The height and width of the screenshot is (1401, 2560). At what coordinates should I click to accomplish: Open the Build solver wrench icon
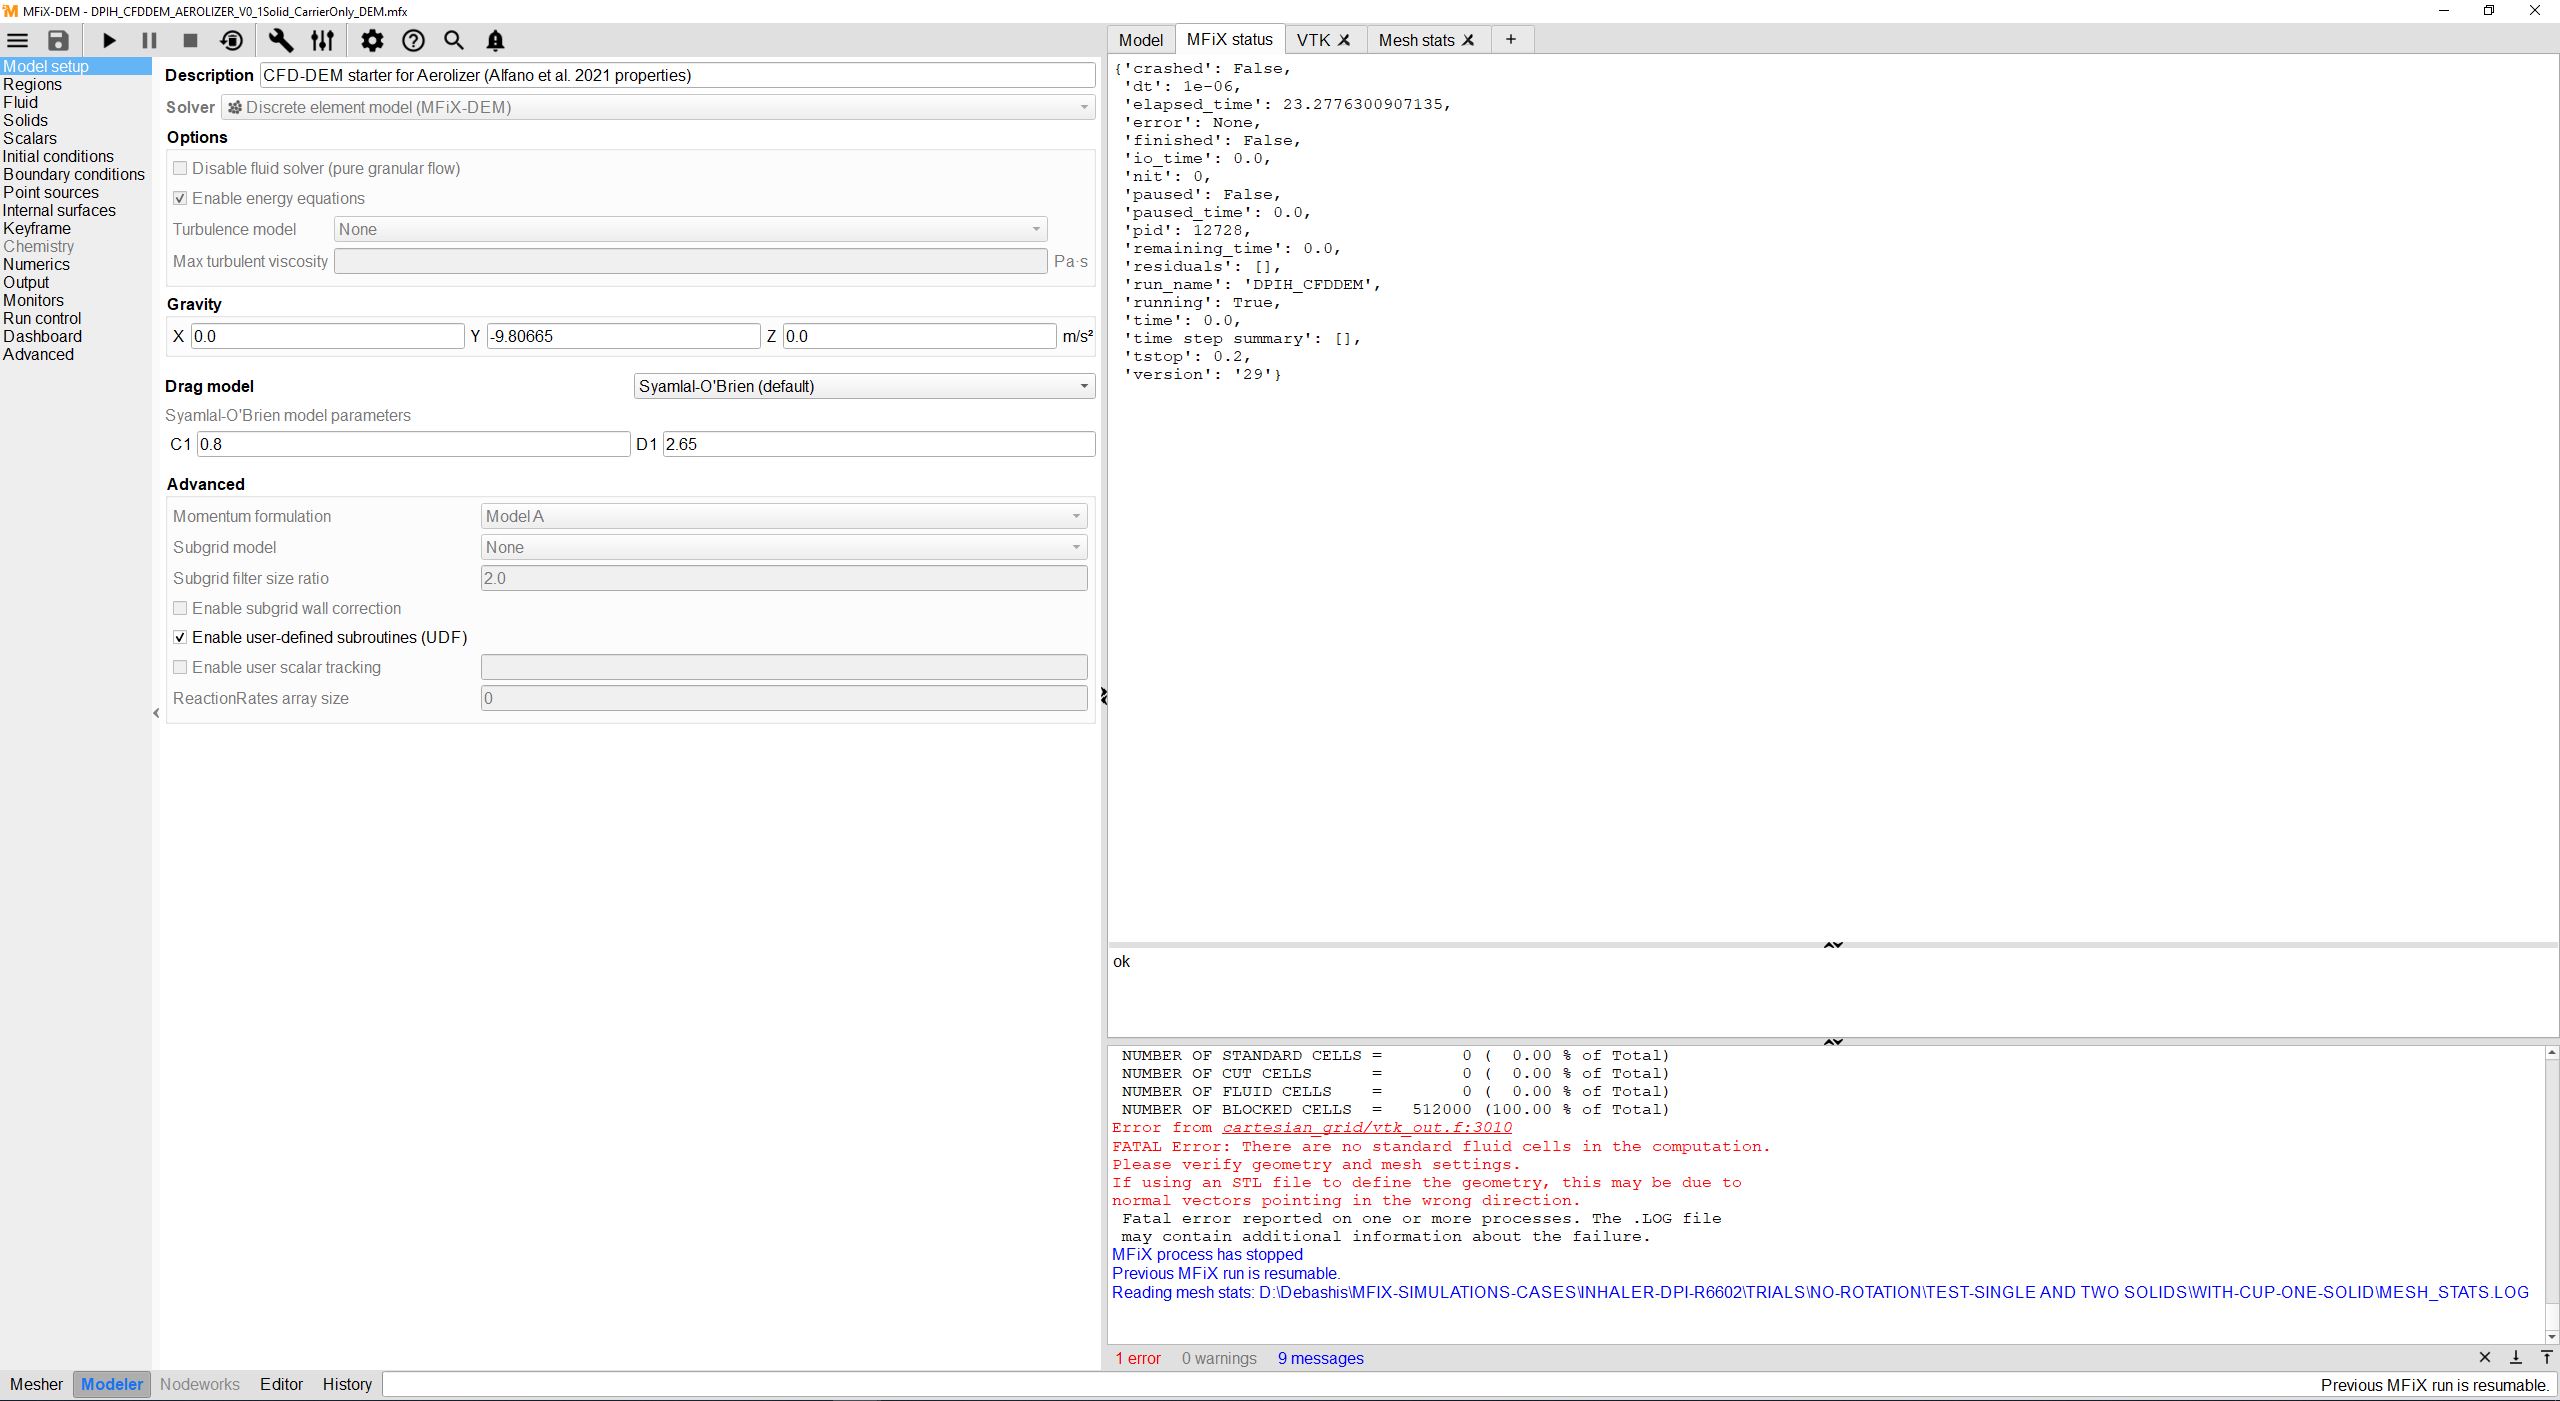(281, 40)
